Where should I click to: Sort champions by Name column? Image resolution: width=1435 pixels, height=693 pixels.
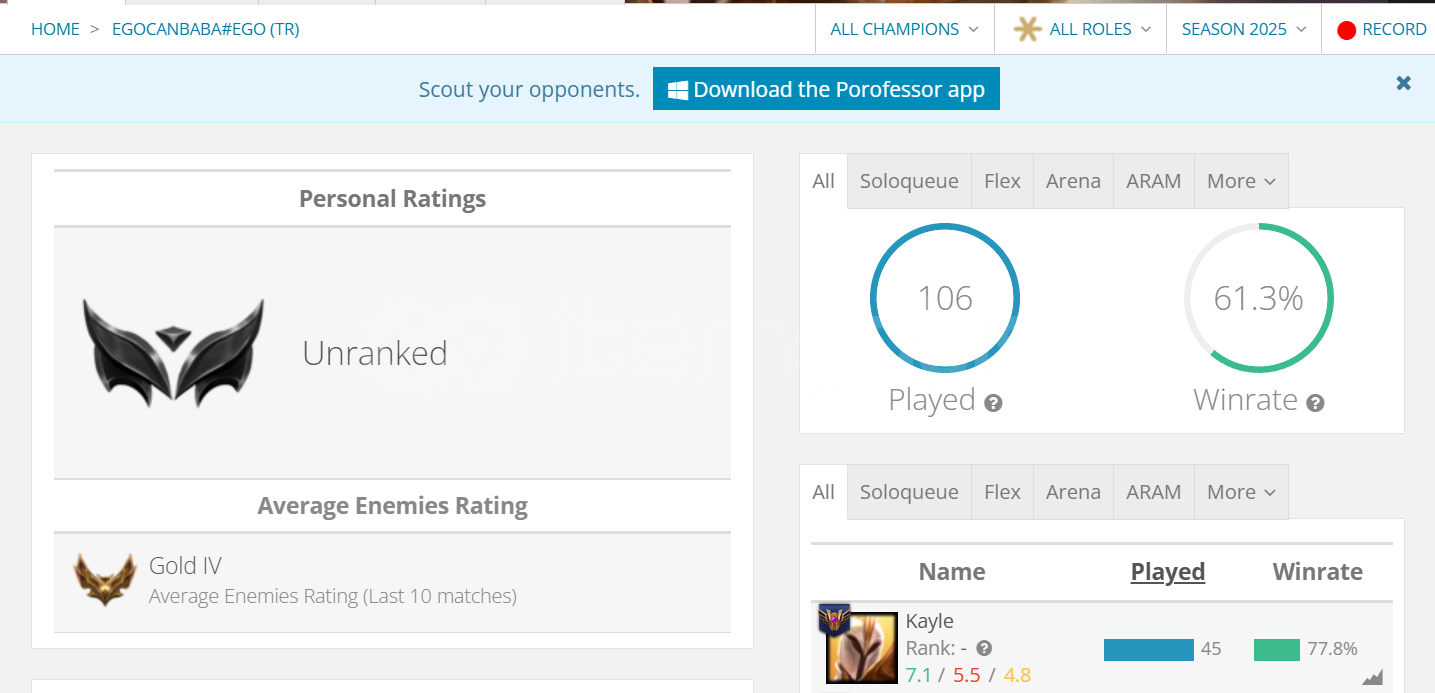click(952, 572)
